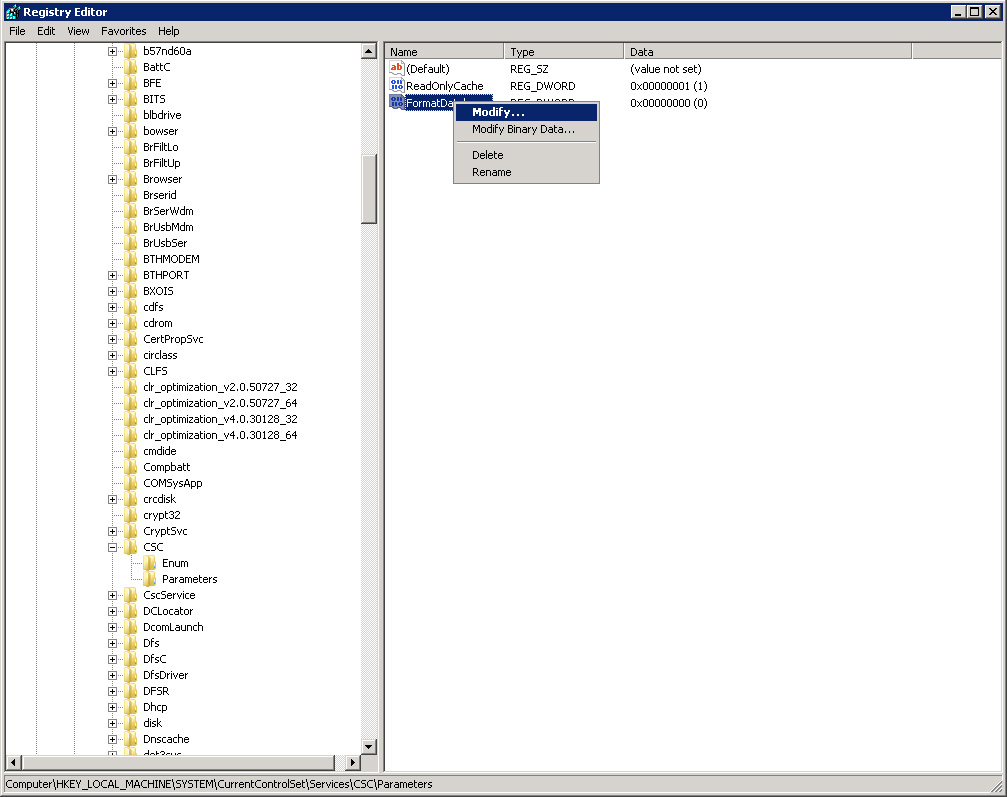Select the blbdrive tree item
This screenshot has width=1007, height=797.
pos(162,115)
